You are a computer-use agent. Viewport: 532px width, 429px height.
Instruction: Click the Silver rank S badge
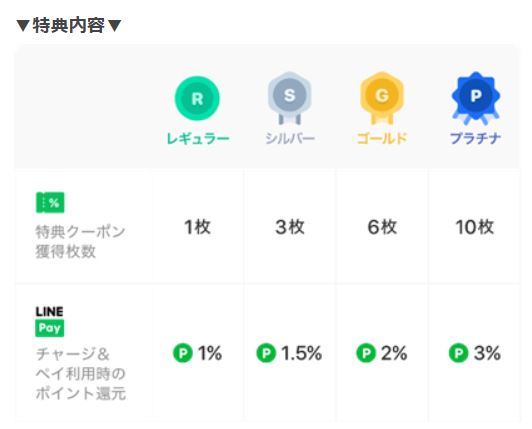click(289, 97)
